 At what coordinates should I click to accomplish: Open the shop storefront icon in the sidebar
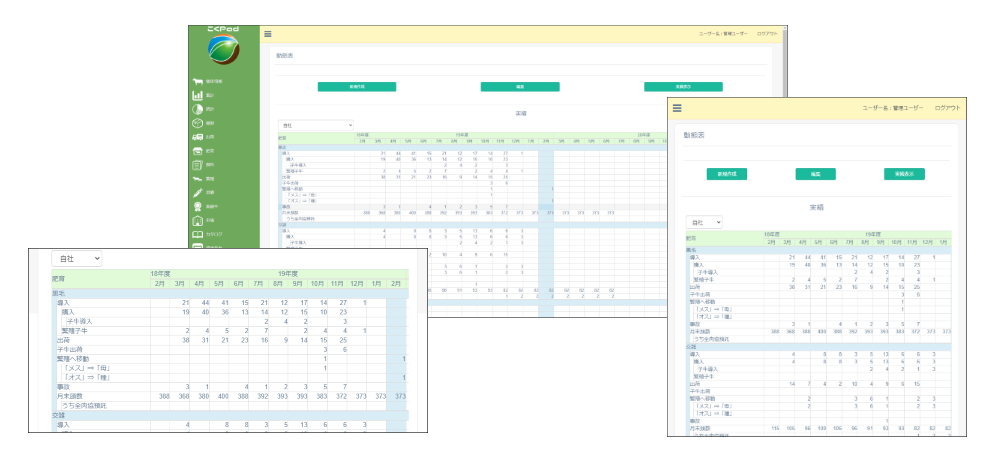pyautogui.click(x=197, y=151)
